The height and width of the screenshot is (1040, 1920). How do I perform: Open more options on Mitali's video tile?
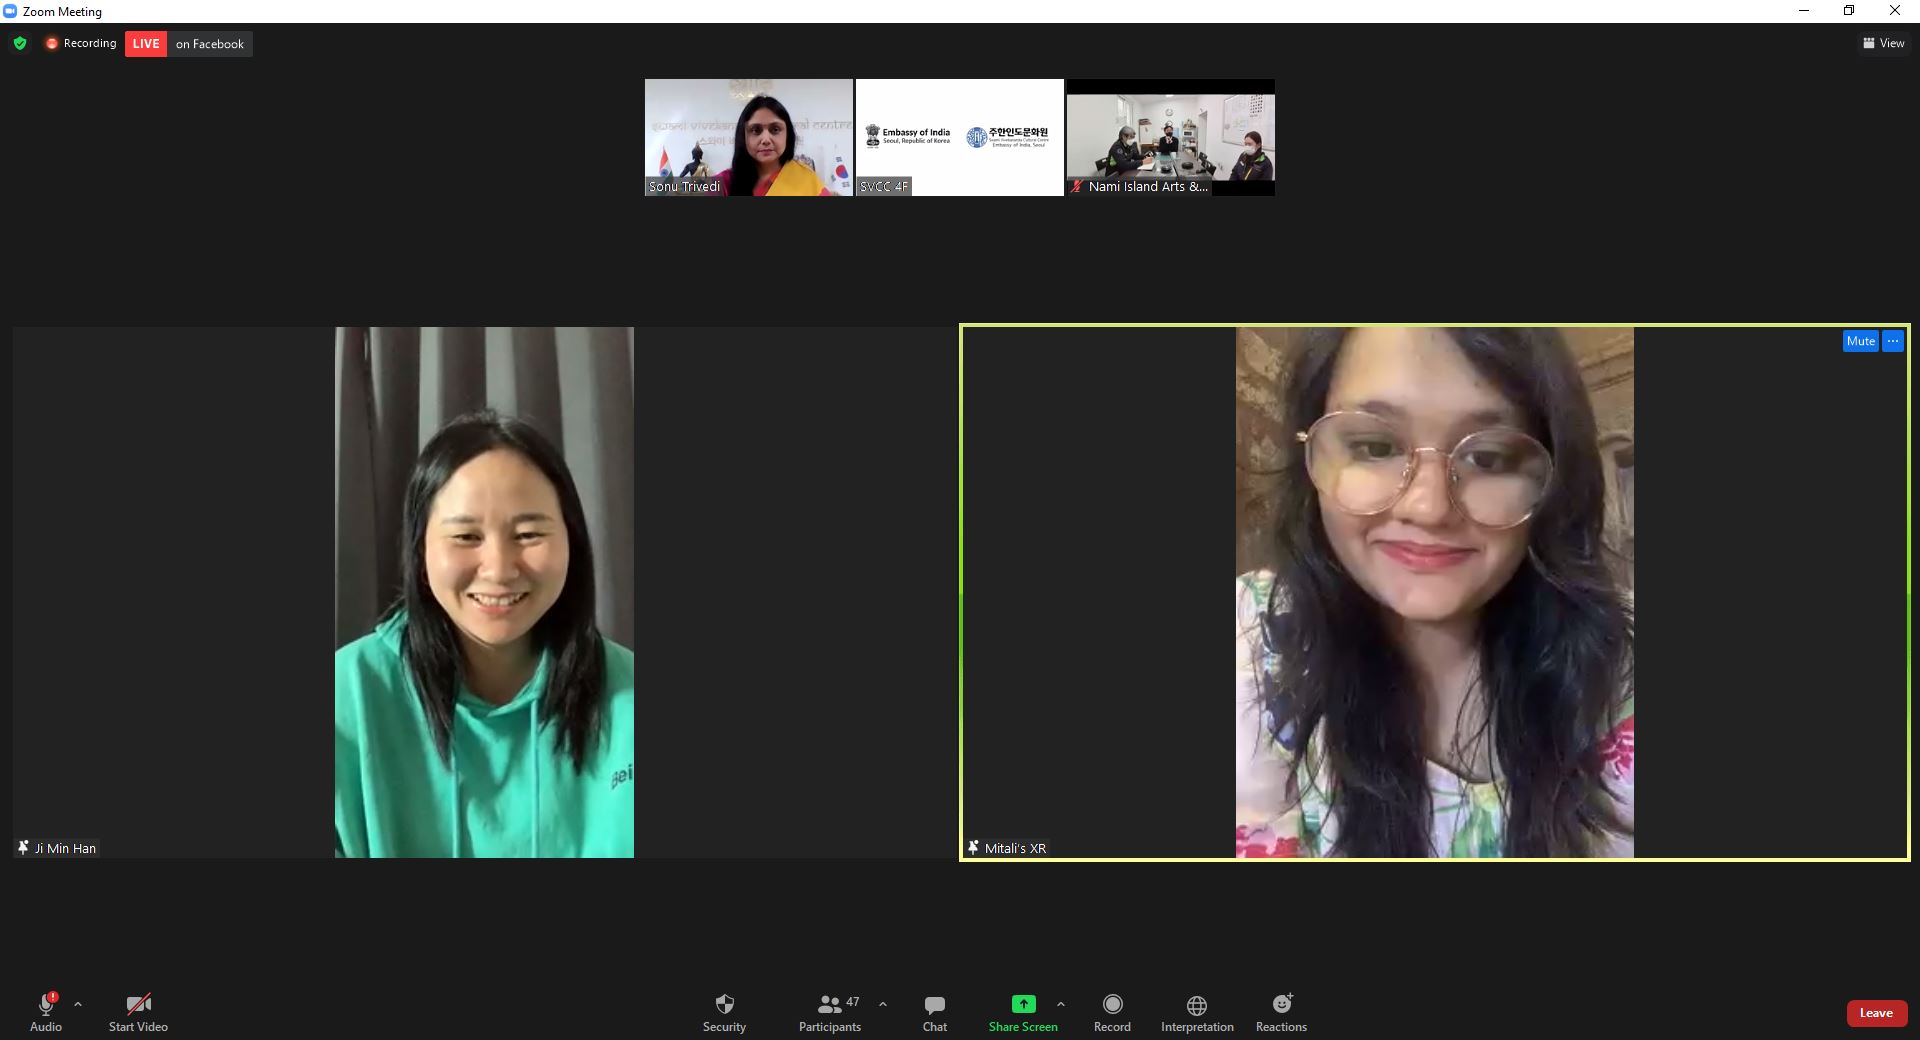tap(1893, 341)
